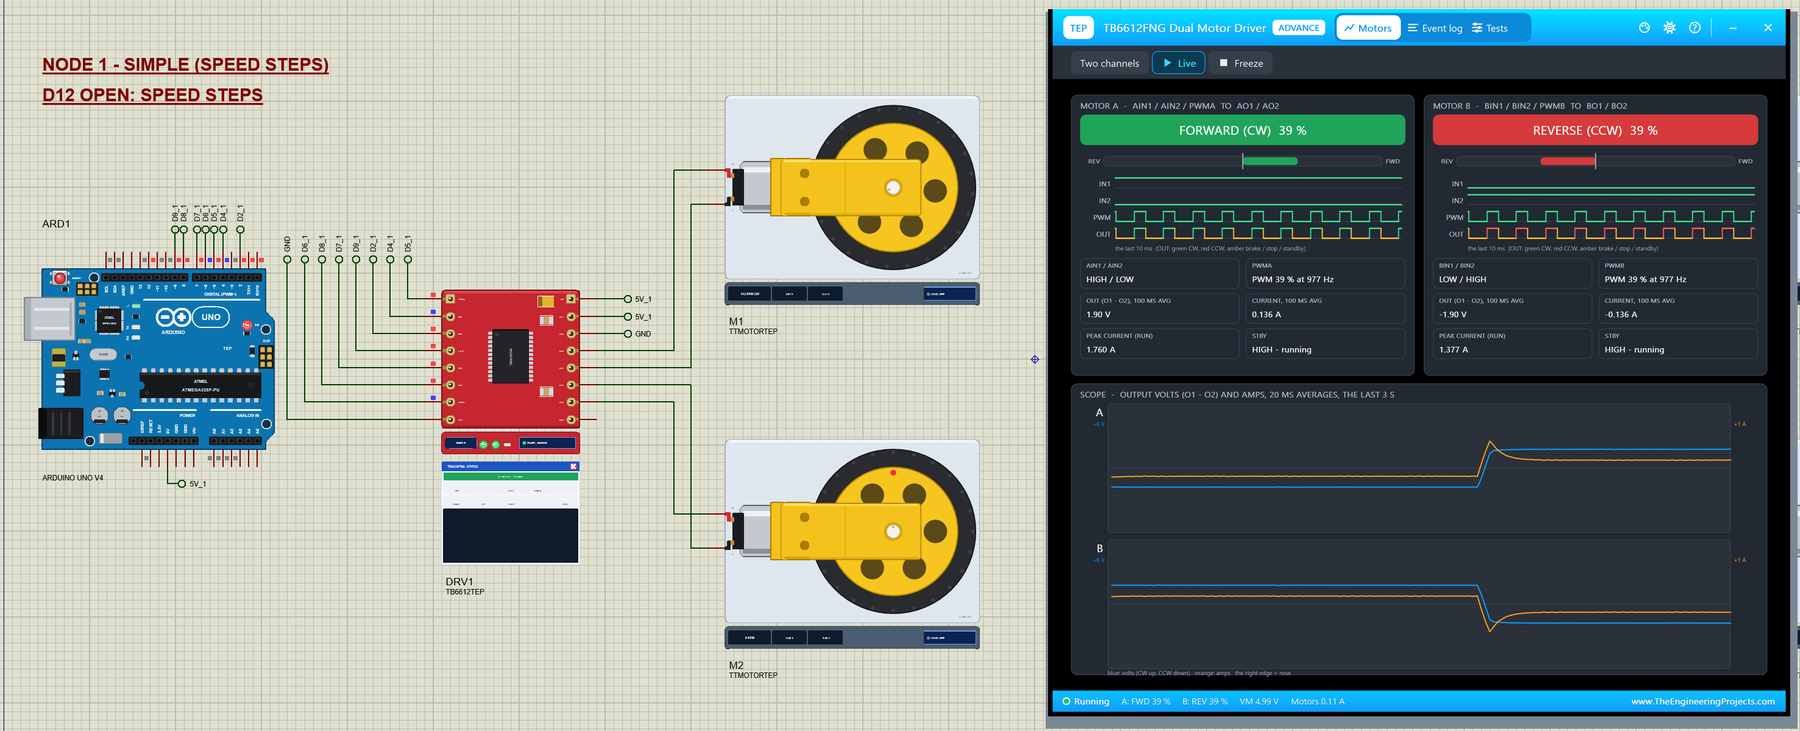Screen dimensions: 1800x731
Task: Click the Motor A PWM waveform trace
Action: [1258, 216]
